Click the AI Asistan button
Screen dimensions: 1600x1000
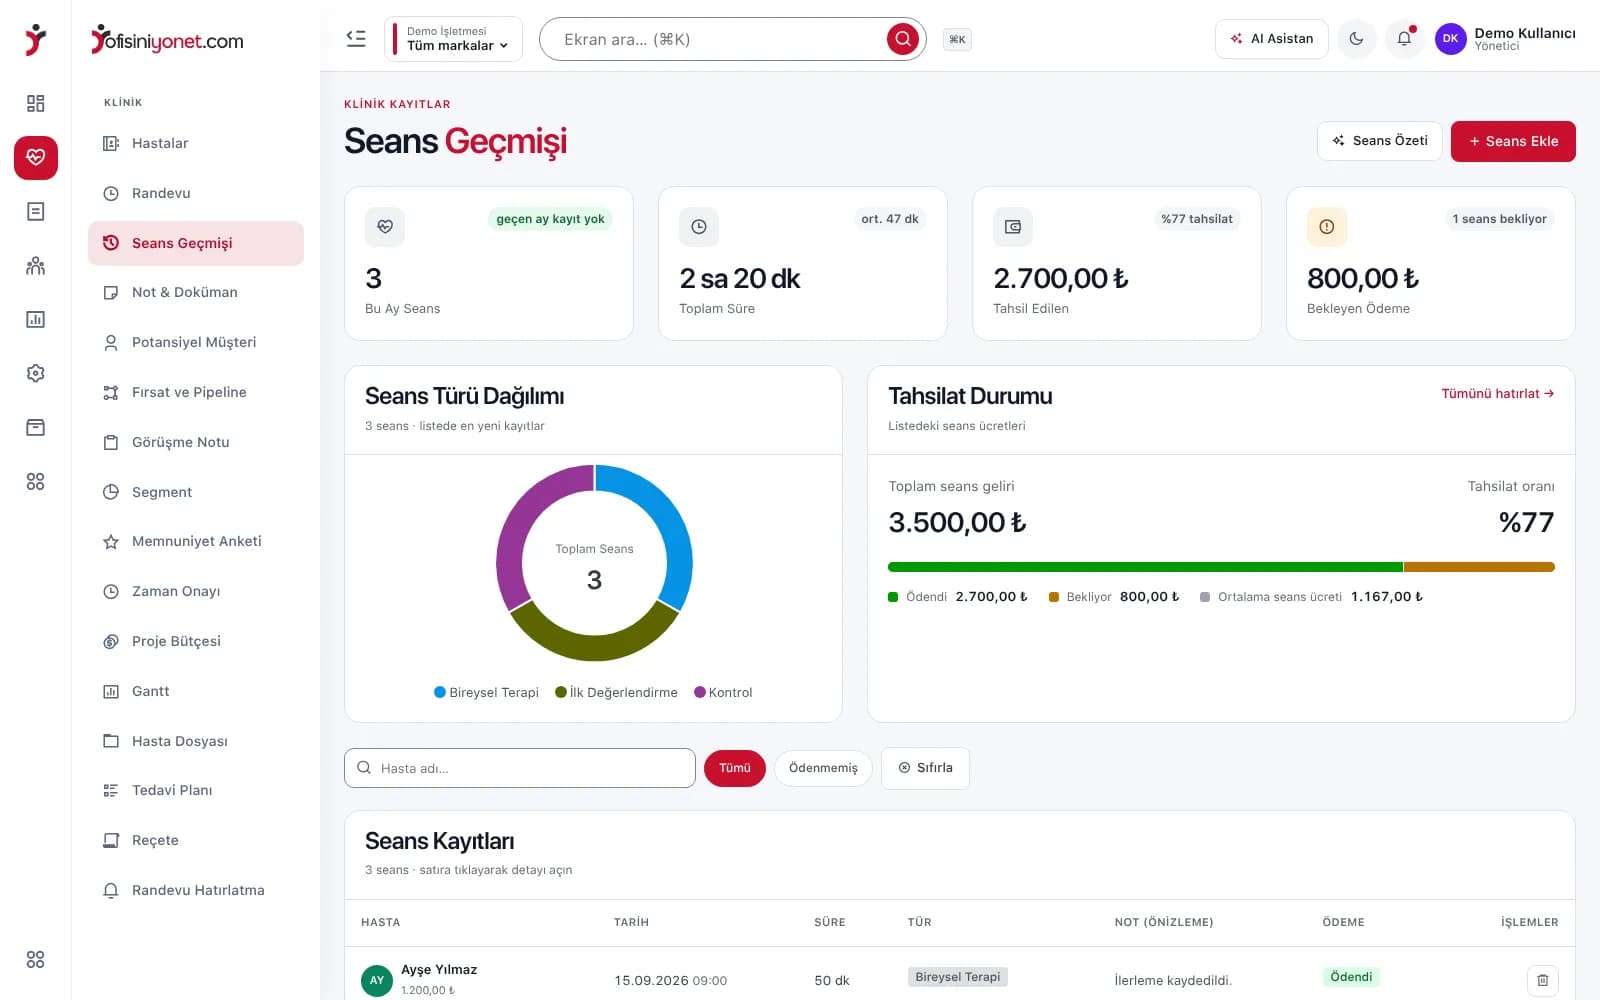[x=1272, y=39]
